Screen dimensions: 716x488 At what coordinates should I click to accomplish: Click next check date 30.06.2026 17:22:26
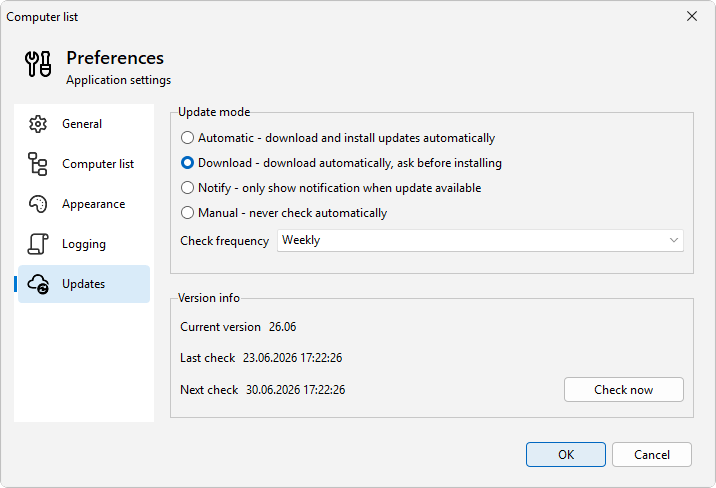[295, 390]
